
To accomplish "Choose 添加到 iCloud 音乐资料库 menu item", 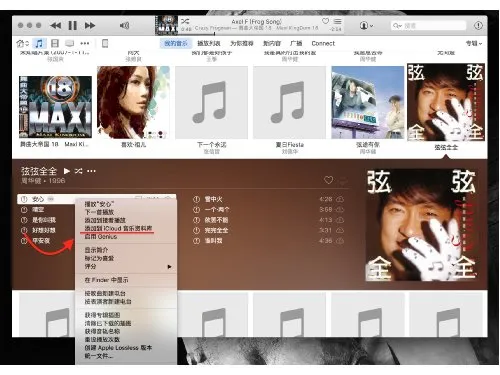I will [x=118, y=228].
